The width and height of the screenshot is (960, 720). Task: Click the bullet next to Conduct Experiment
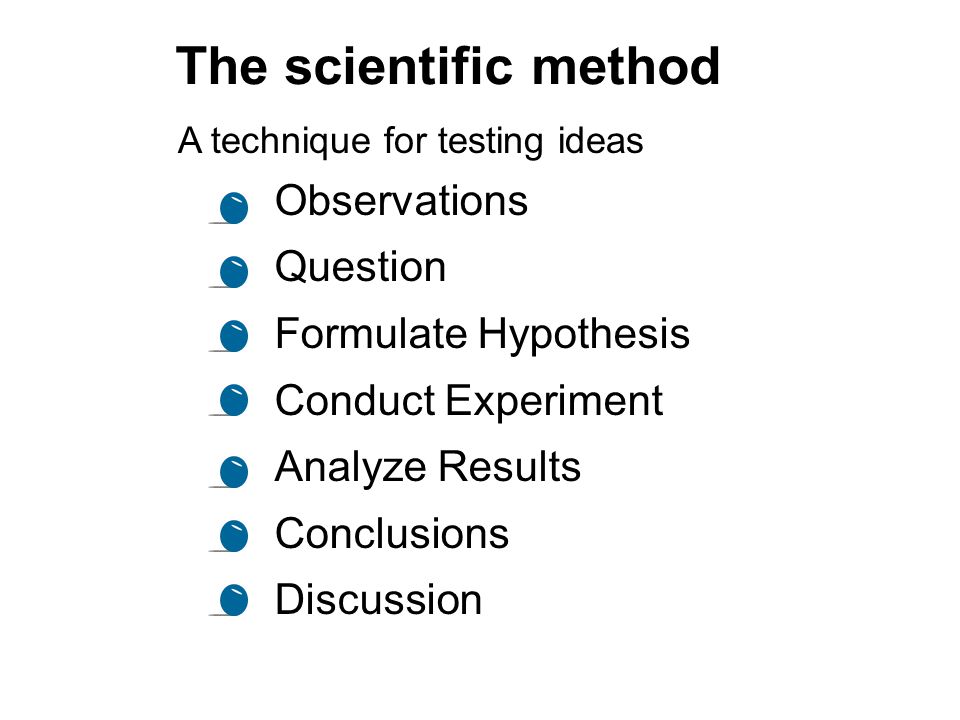pos(233,400)
